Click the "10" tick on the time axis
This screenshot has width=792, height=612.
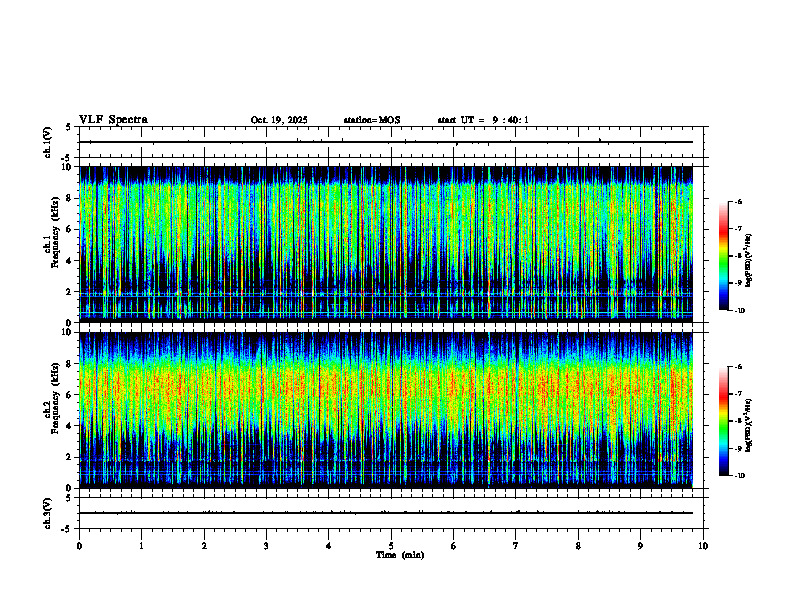pyautogui.click(x=703, y=546)
